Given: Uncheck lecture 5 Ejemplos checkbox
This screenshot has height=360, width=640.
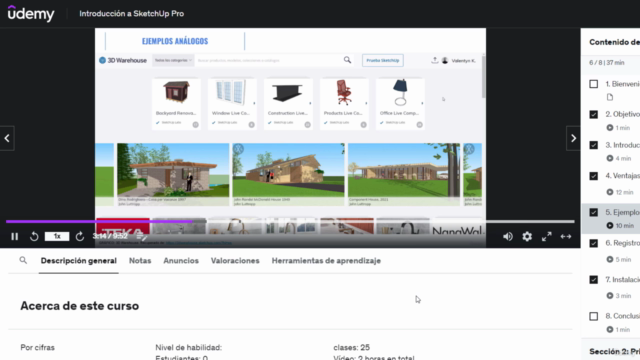Looking at the screenshot, I should (593, 212).
